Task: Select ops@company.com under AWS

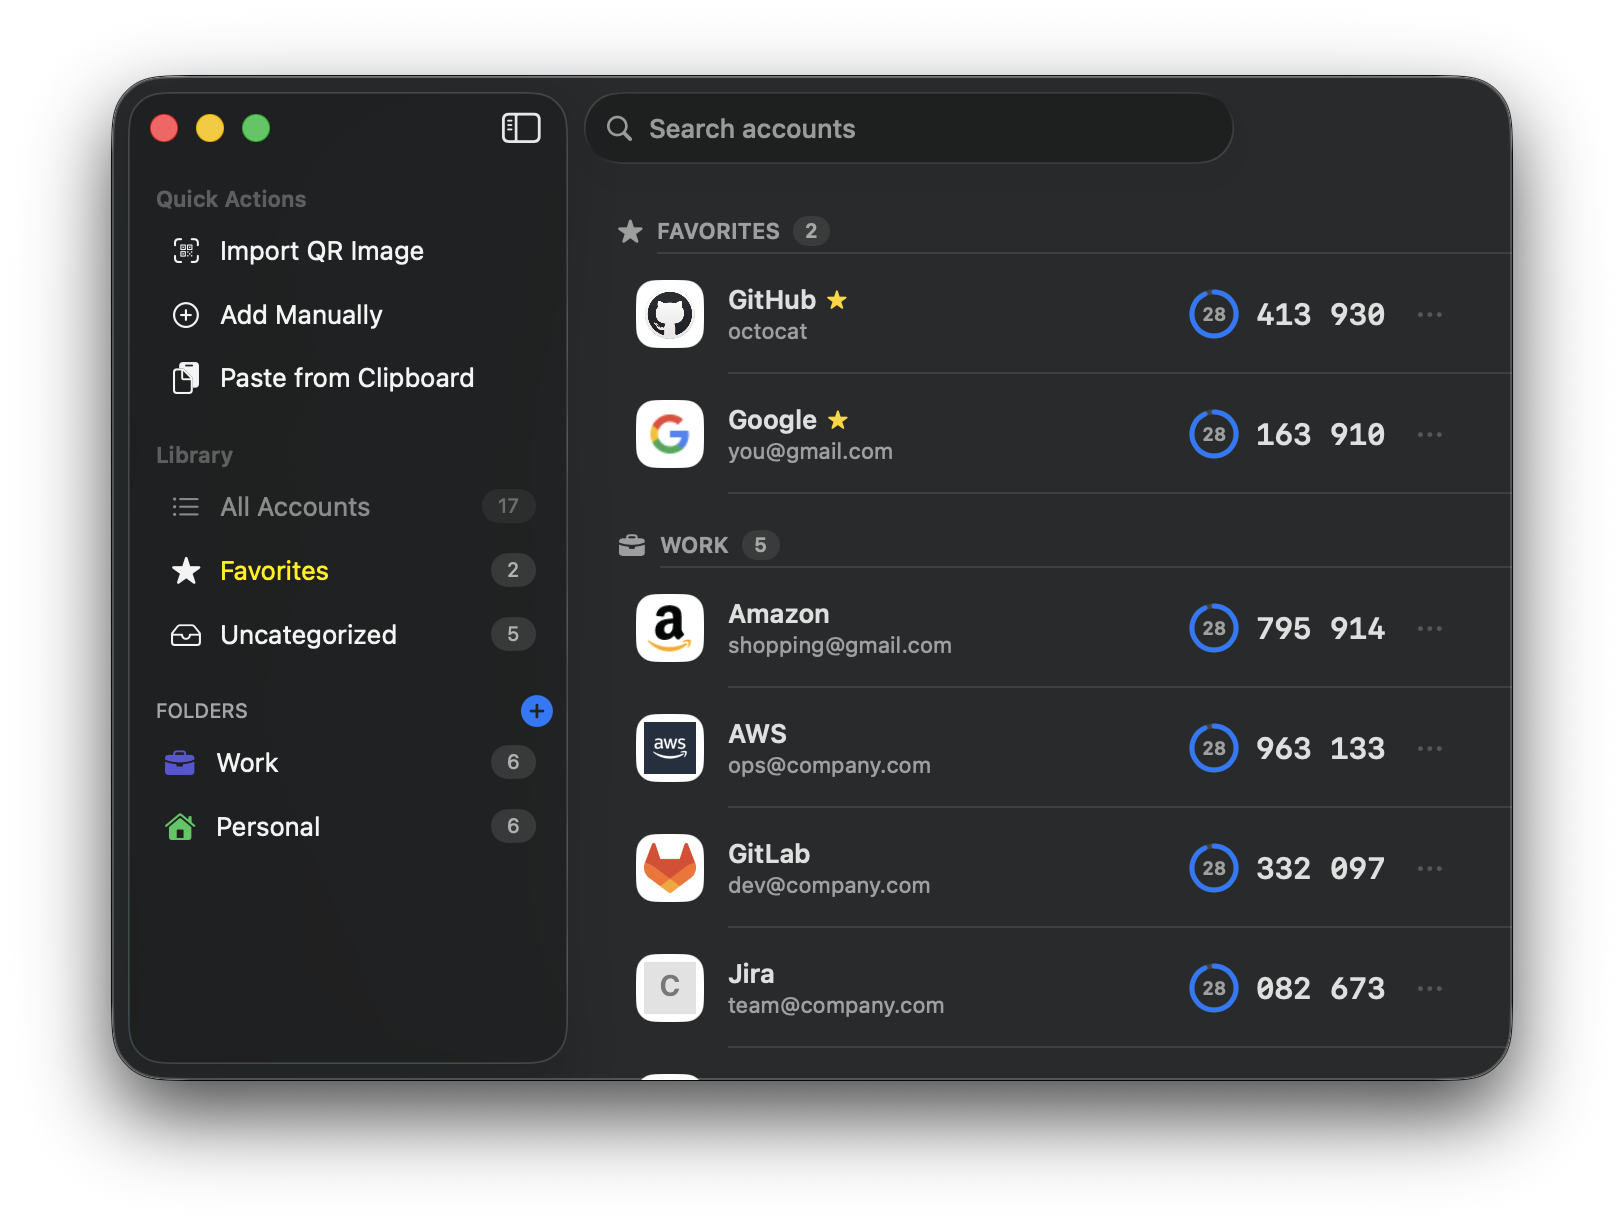Action: point(829,766)
